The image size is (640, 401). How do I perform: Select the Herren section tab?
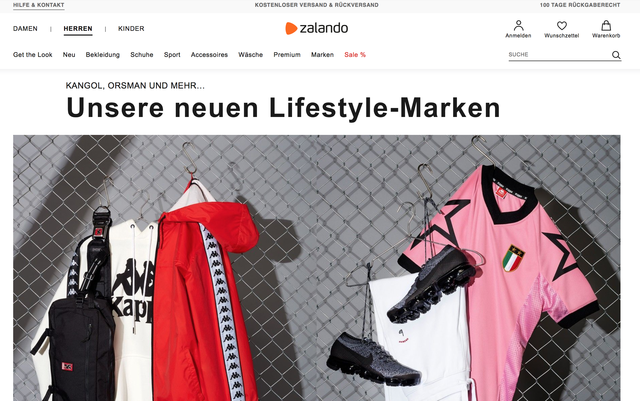(x=78, y=29)
